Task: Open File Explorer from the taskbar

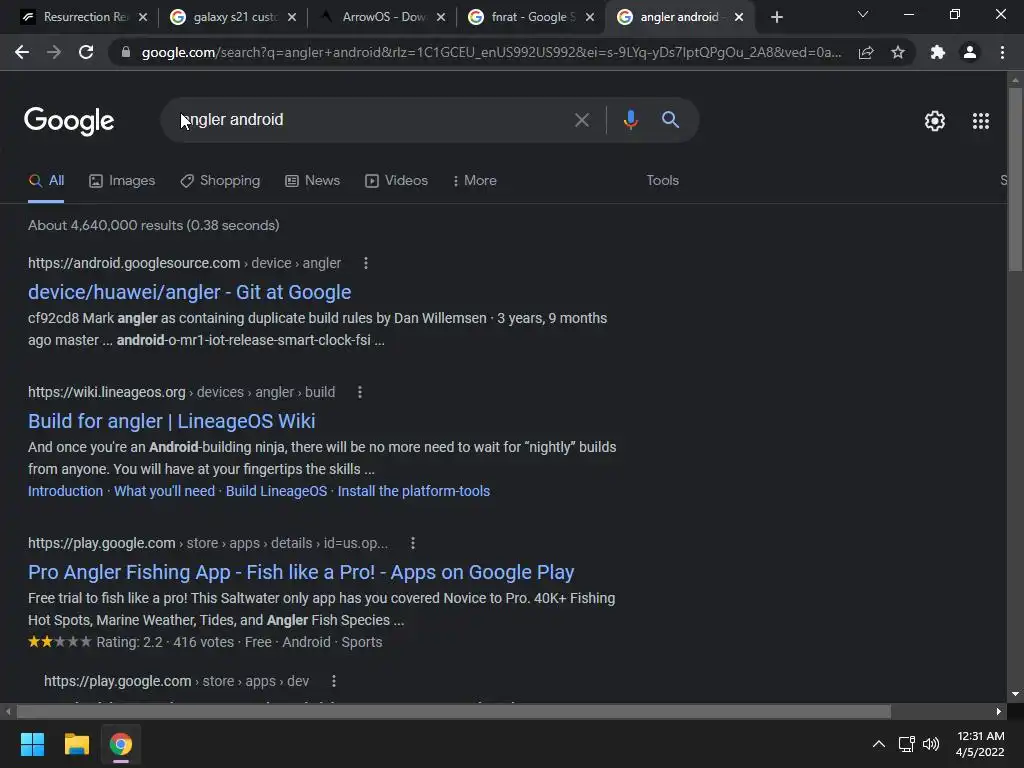Action: (76, 744)
